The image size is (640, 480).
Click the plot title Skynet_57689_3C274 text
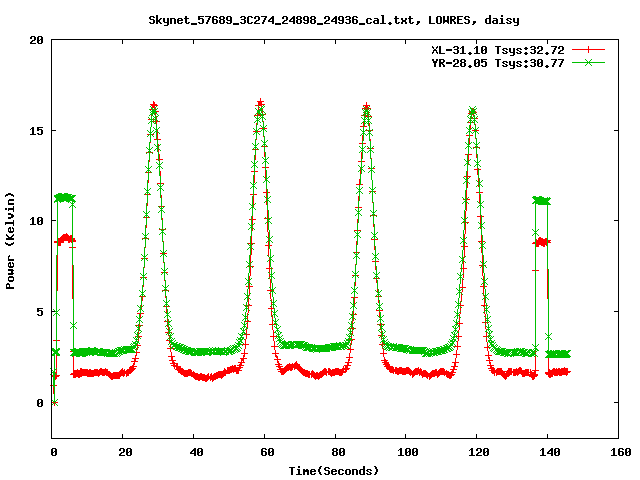(334, 20)
